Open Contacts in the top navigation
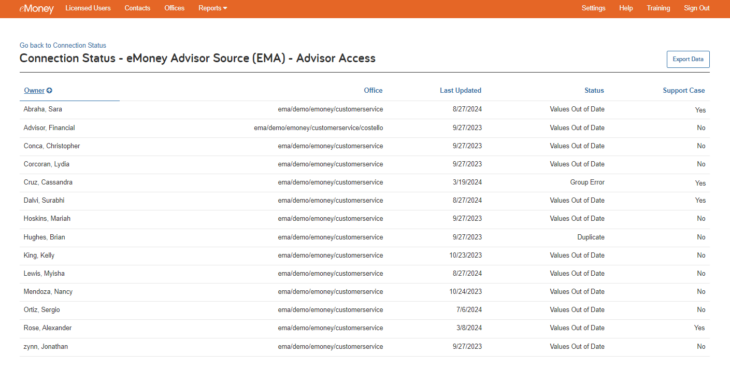 coord(137,8)
